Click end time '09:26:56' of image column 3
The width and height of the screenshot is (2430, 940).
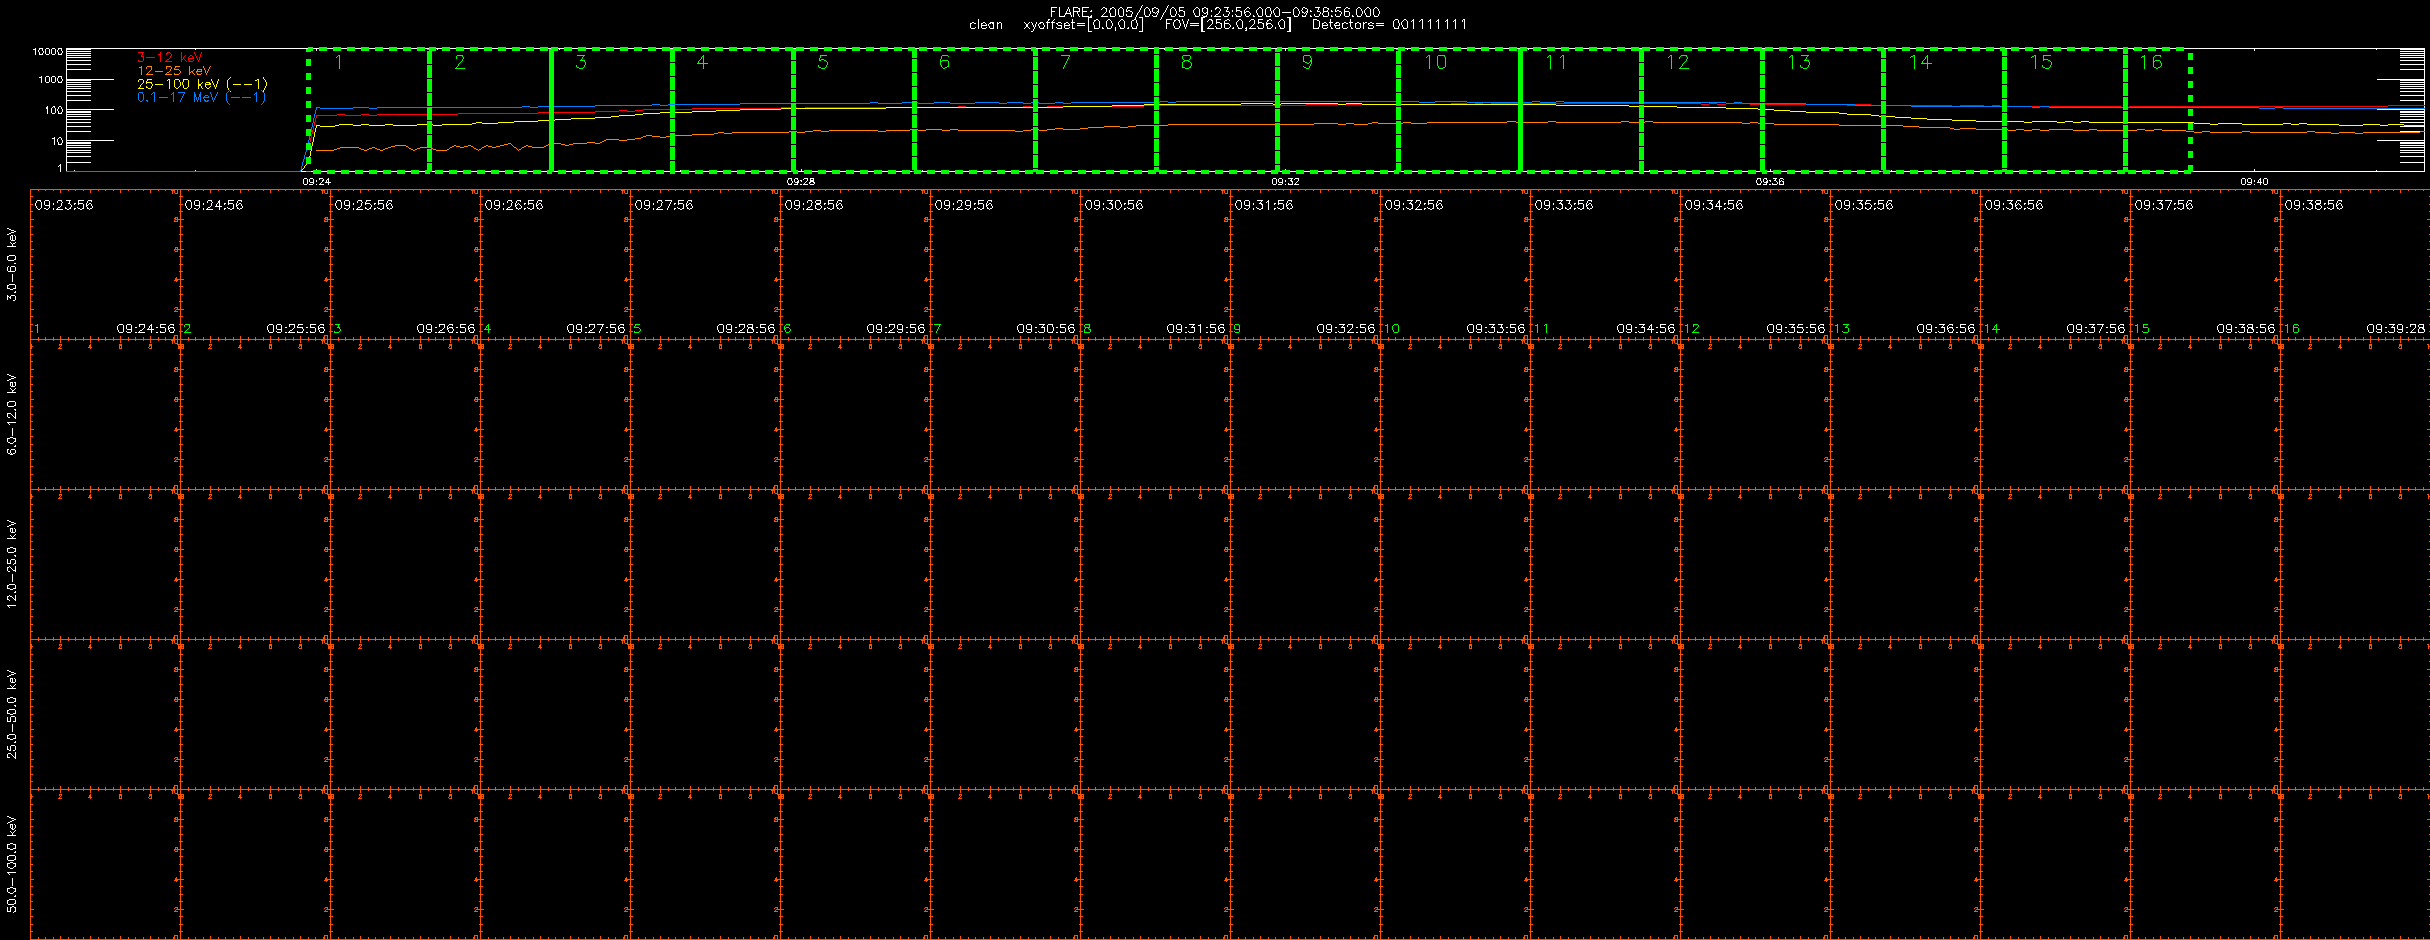[446, 329]
